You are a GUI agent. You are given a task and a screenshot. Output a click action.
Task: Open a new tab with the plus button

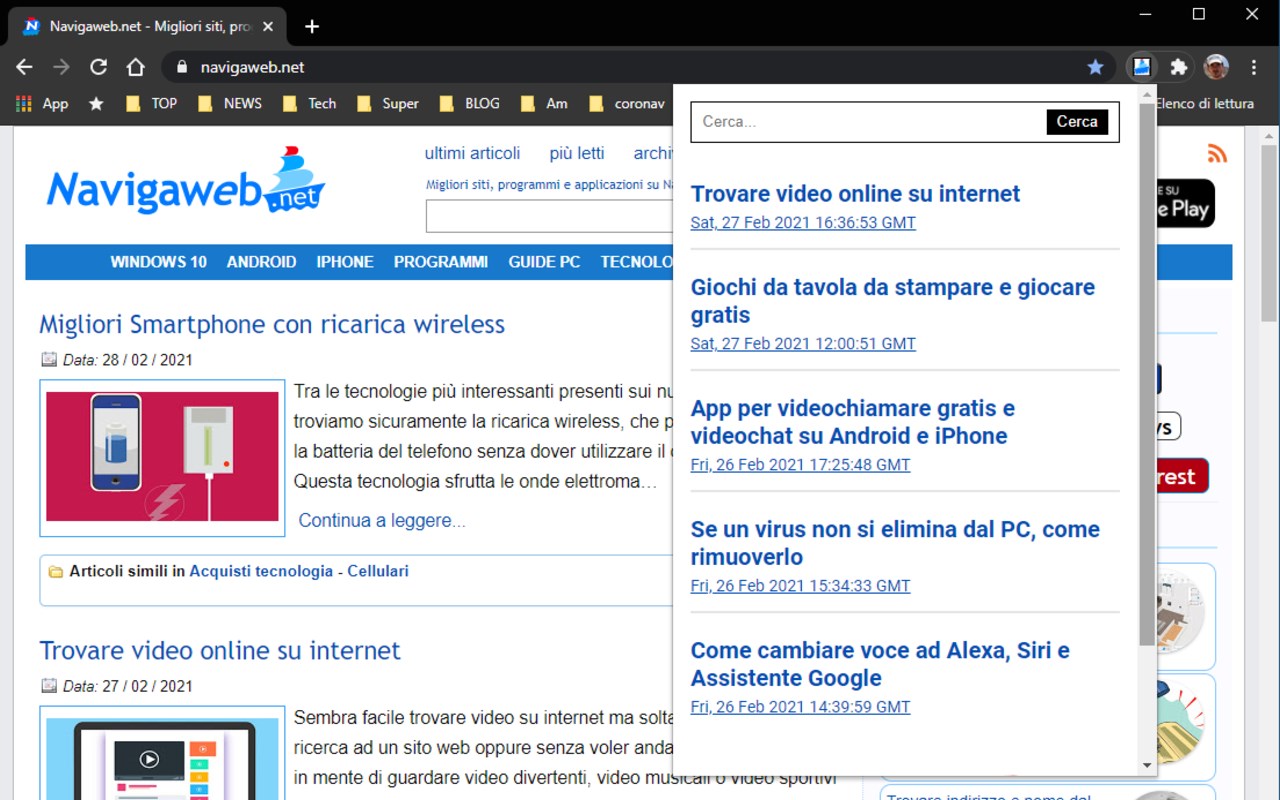[x=312, y=26]
